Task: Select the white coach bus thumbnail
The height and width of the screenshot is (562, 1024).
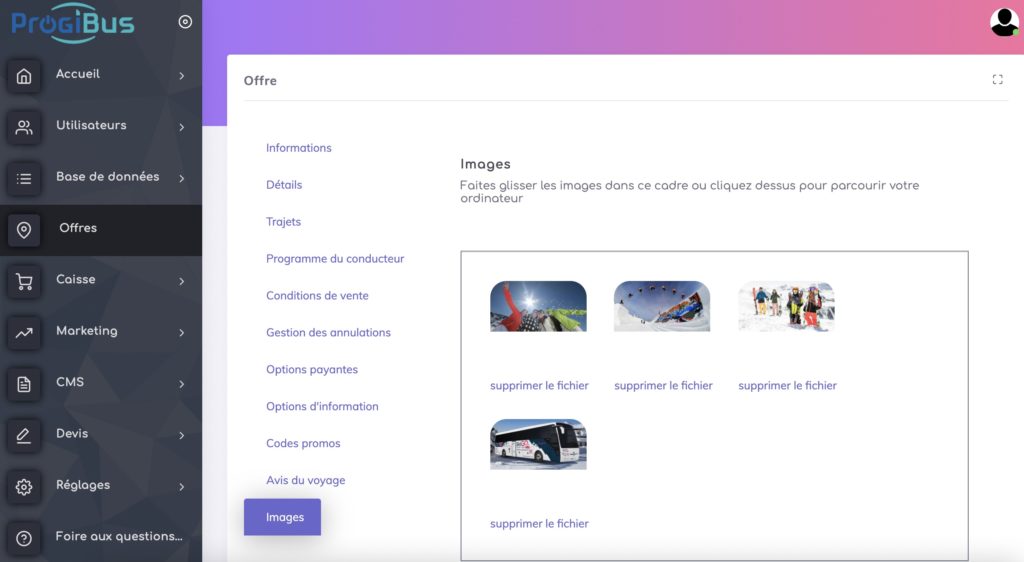Action: [539, 445]
